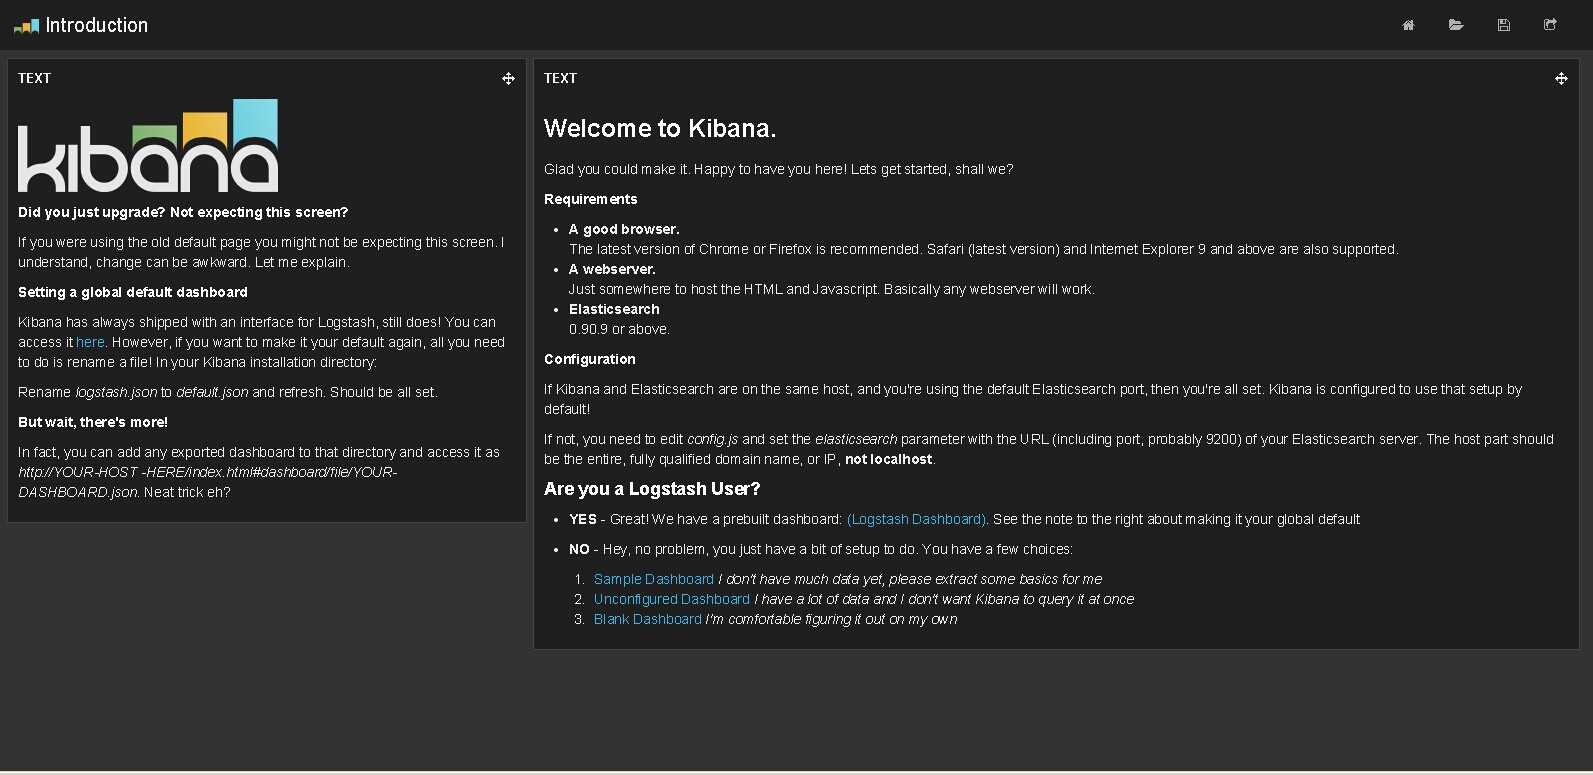Click 'But wait, there's more!' heading

(93, 422)
